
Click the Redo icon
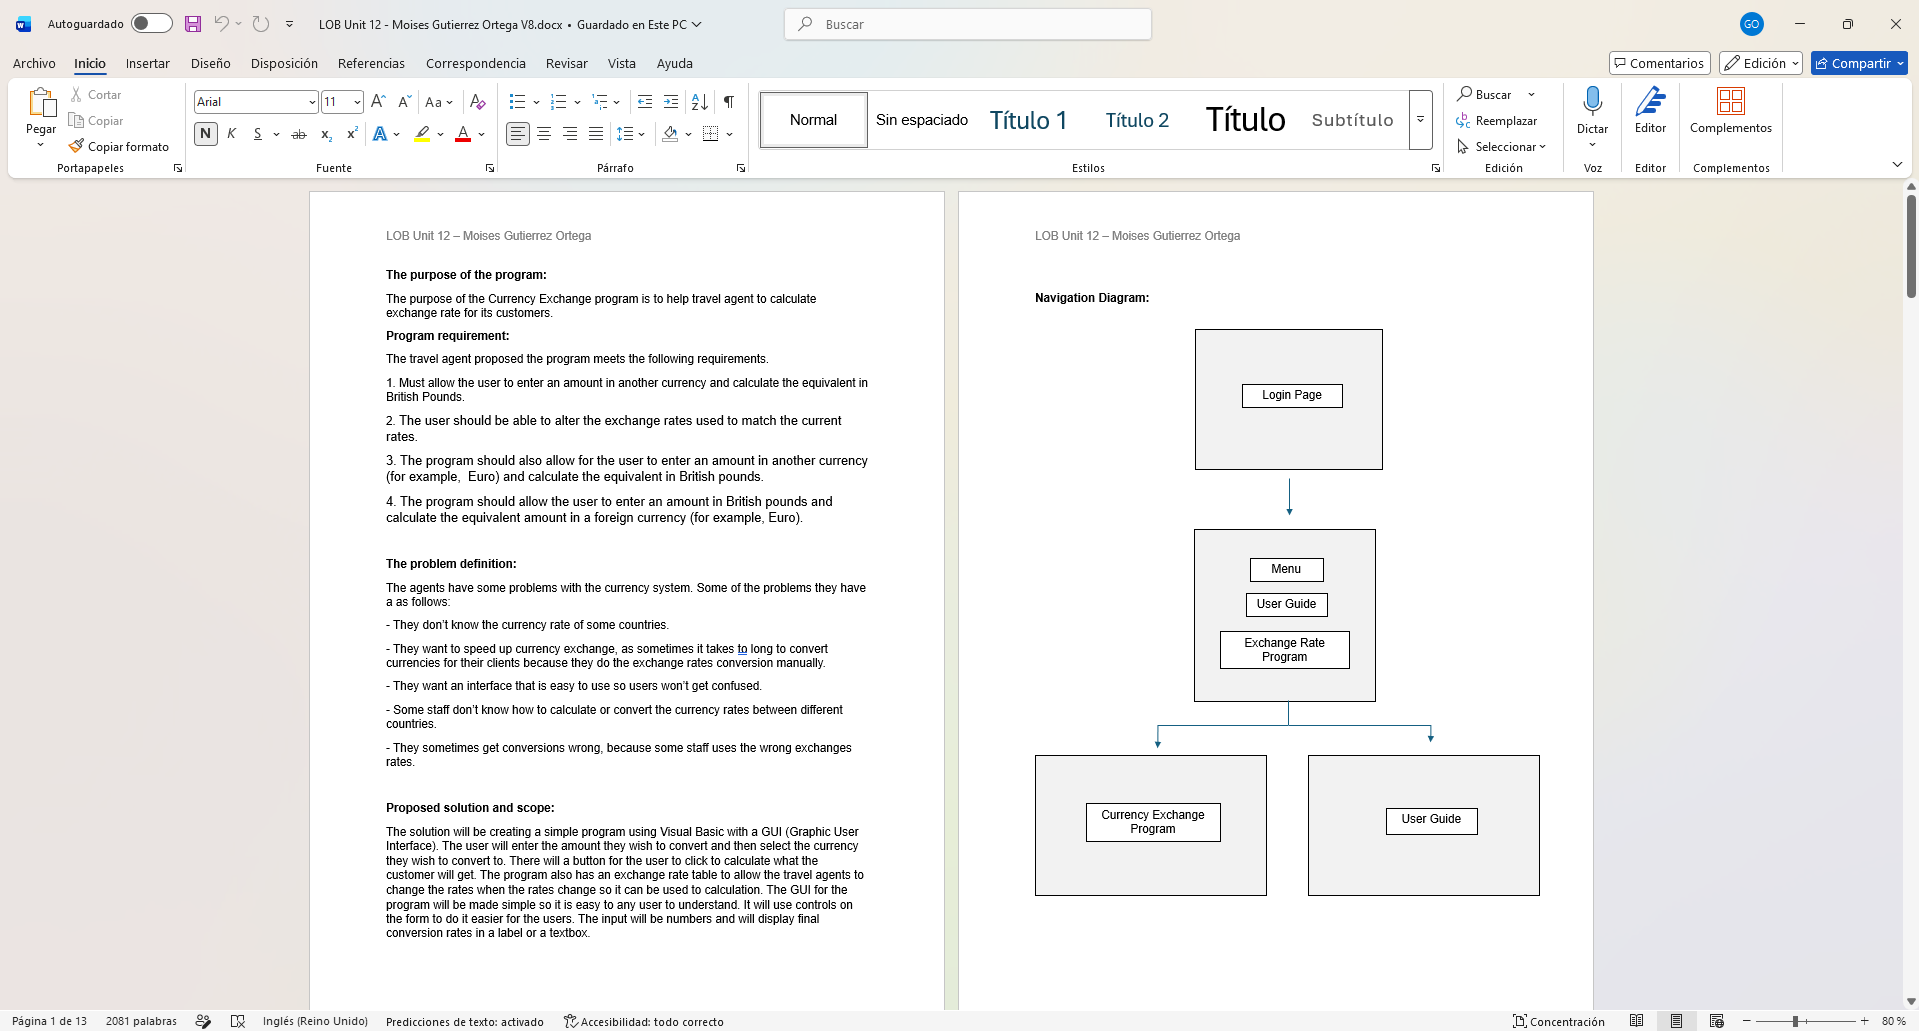pos(260,24)
